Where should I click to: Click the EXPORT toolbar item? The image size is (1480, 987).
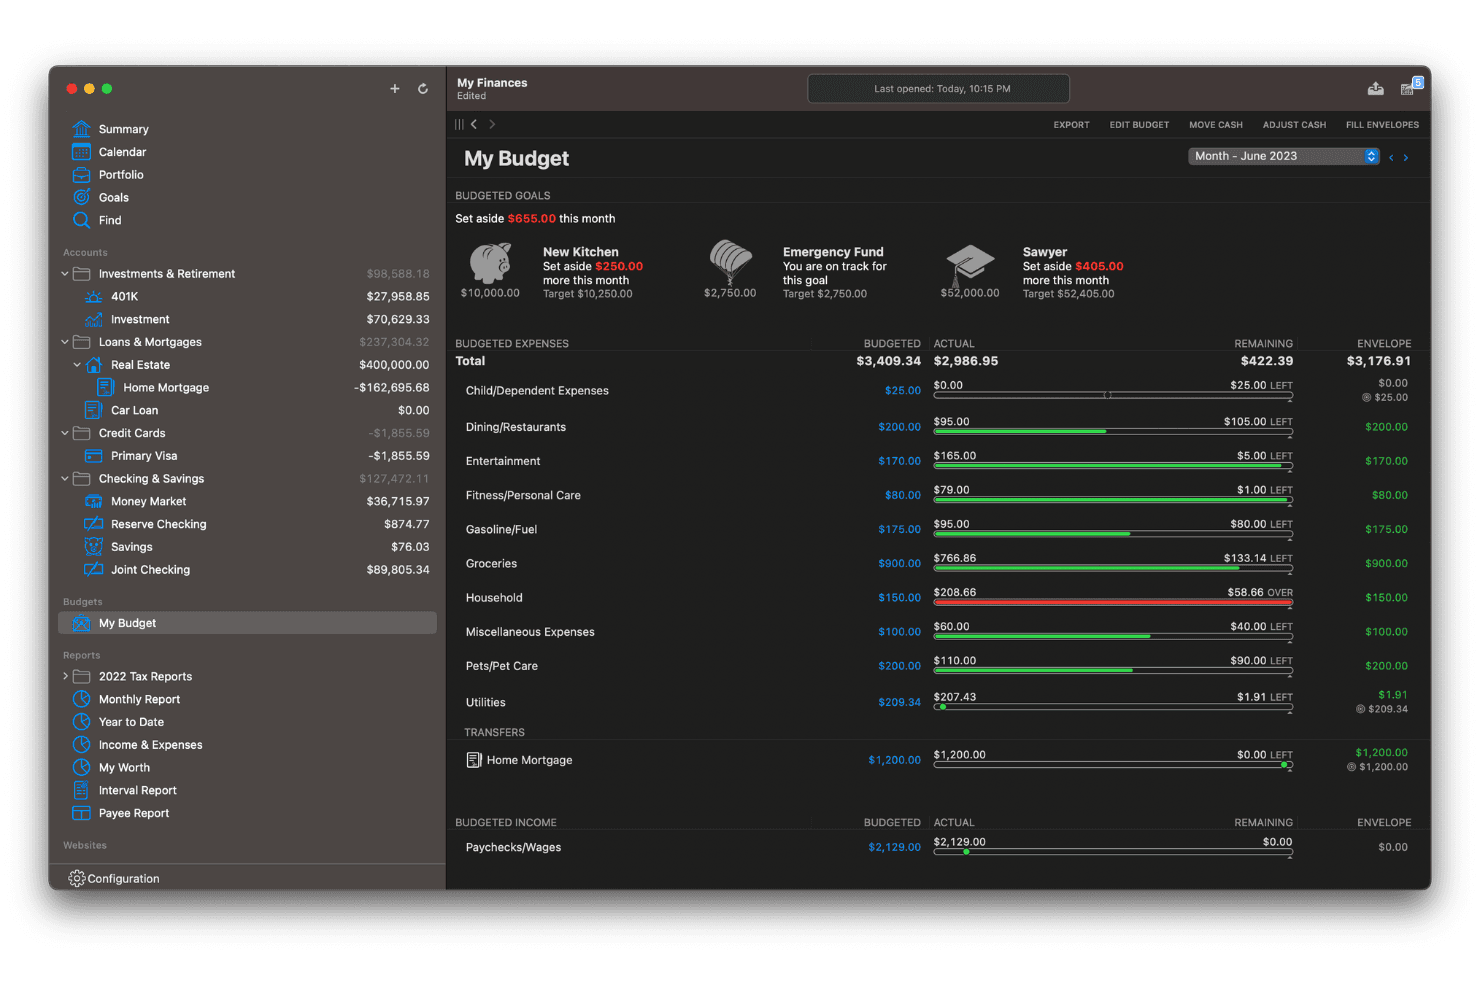[1071, 125]
